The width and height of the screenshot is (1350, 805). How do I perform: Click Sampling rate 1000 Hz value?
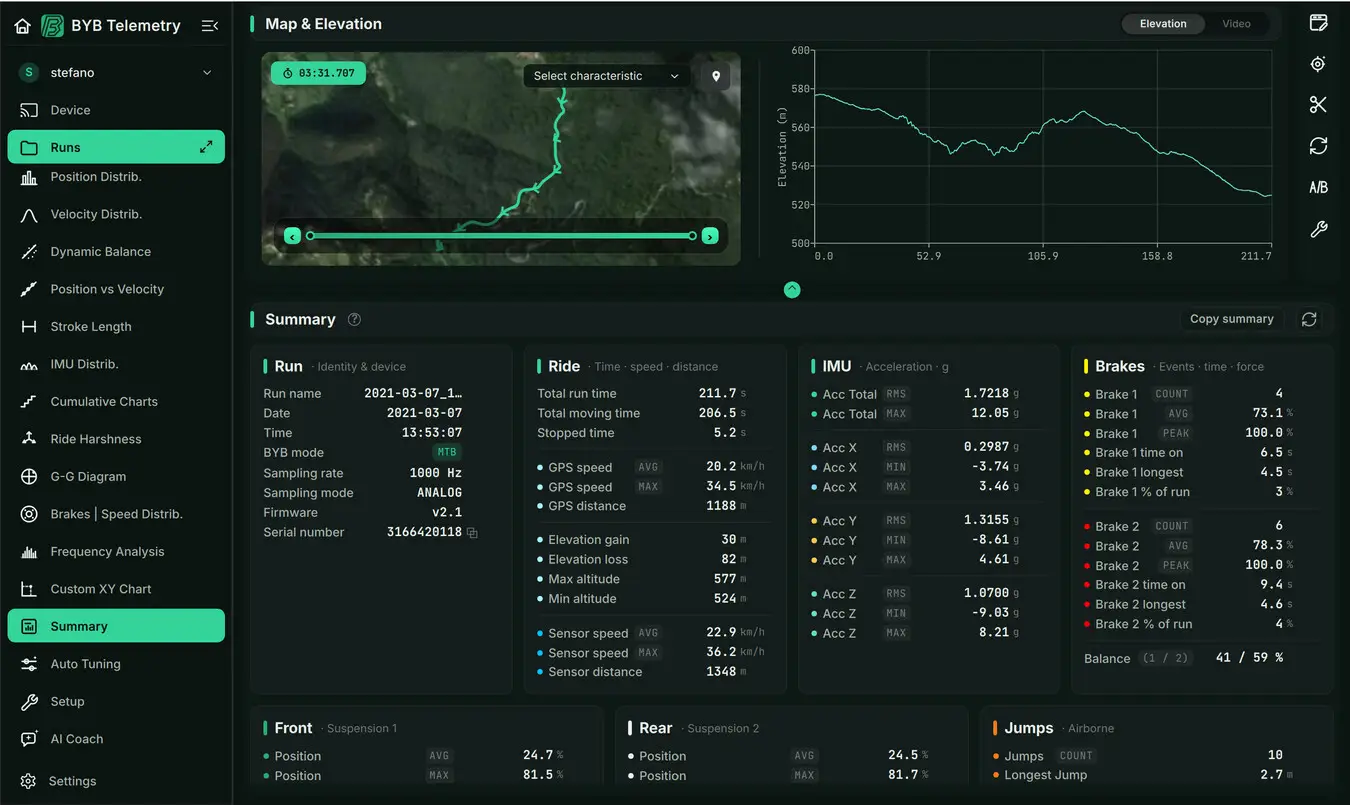pyautogui.click(x=436, y=473)
